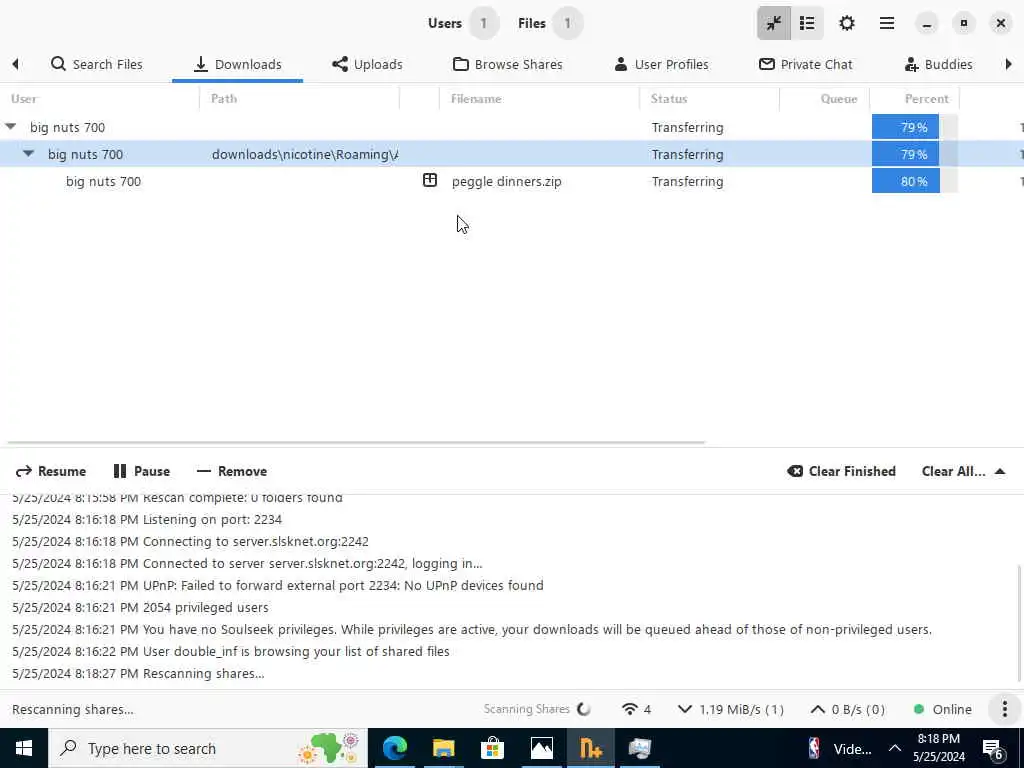Switch to the Search Files tab

[x=97, y=64]
